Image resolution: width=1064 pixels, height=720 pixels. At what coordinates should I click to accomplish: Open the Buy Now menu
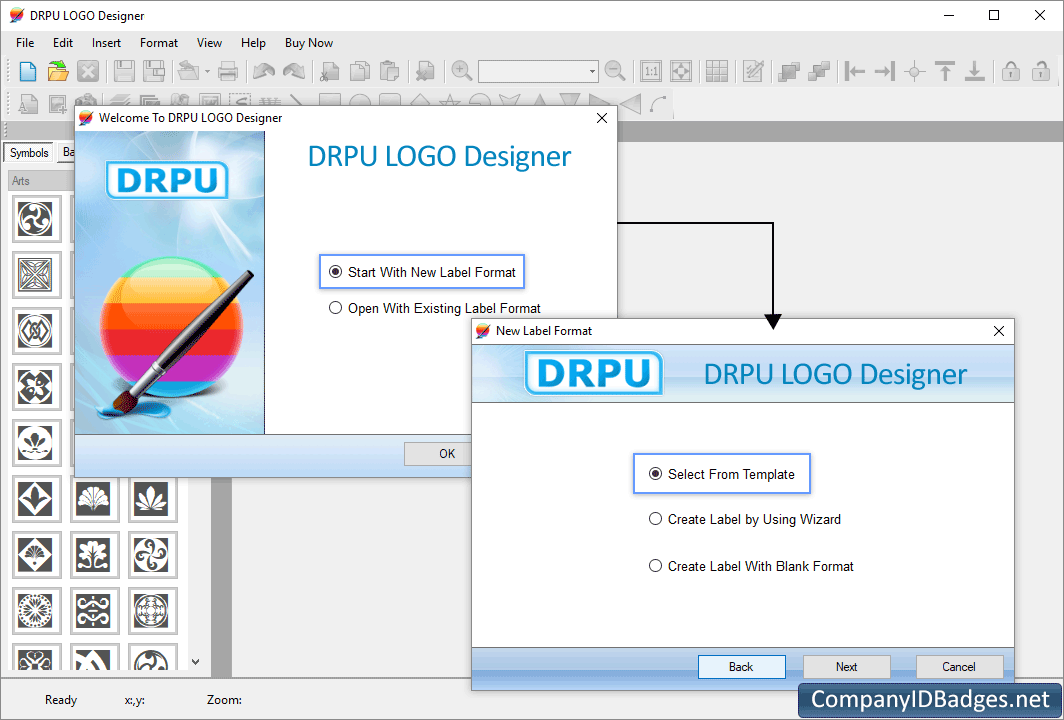click(x=309, y=43)
